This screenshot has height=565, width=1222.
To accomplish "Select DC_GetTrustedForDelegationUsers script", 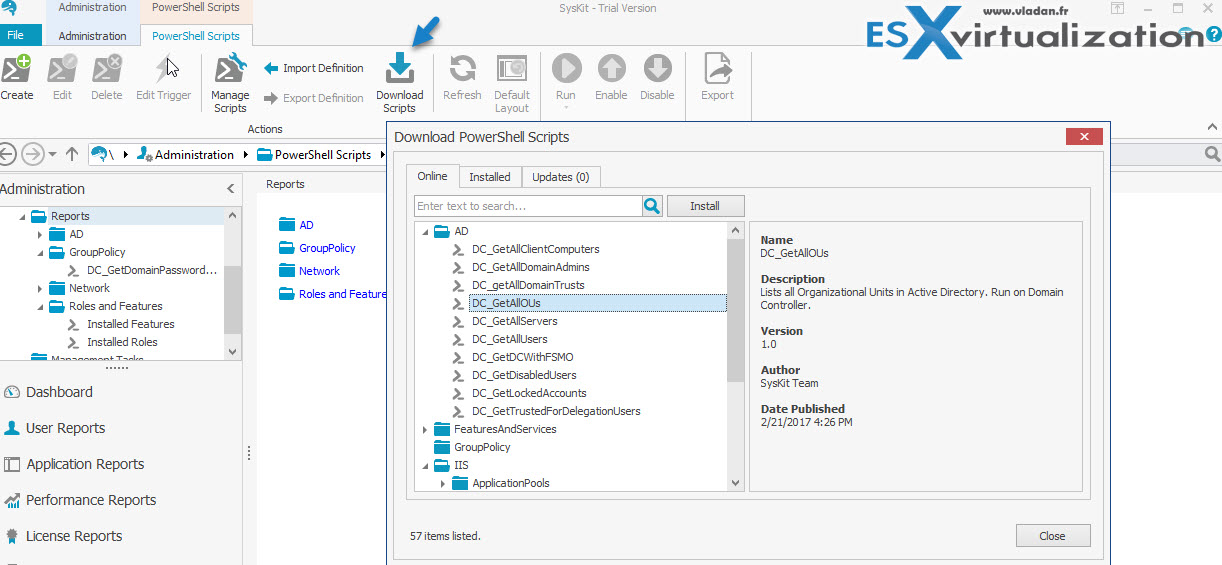I will [x=556, y=411].
